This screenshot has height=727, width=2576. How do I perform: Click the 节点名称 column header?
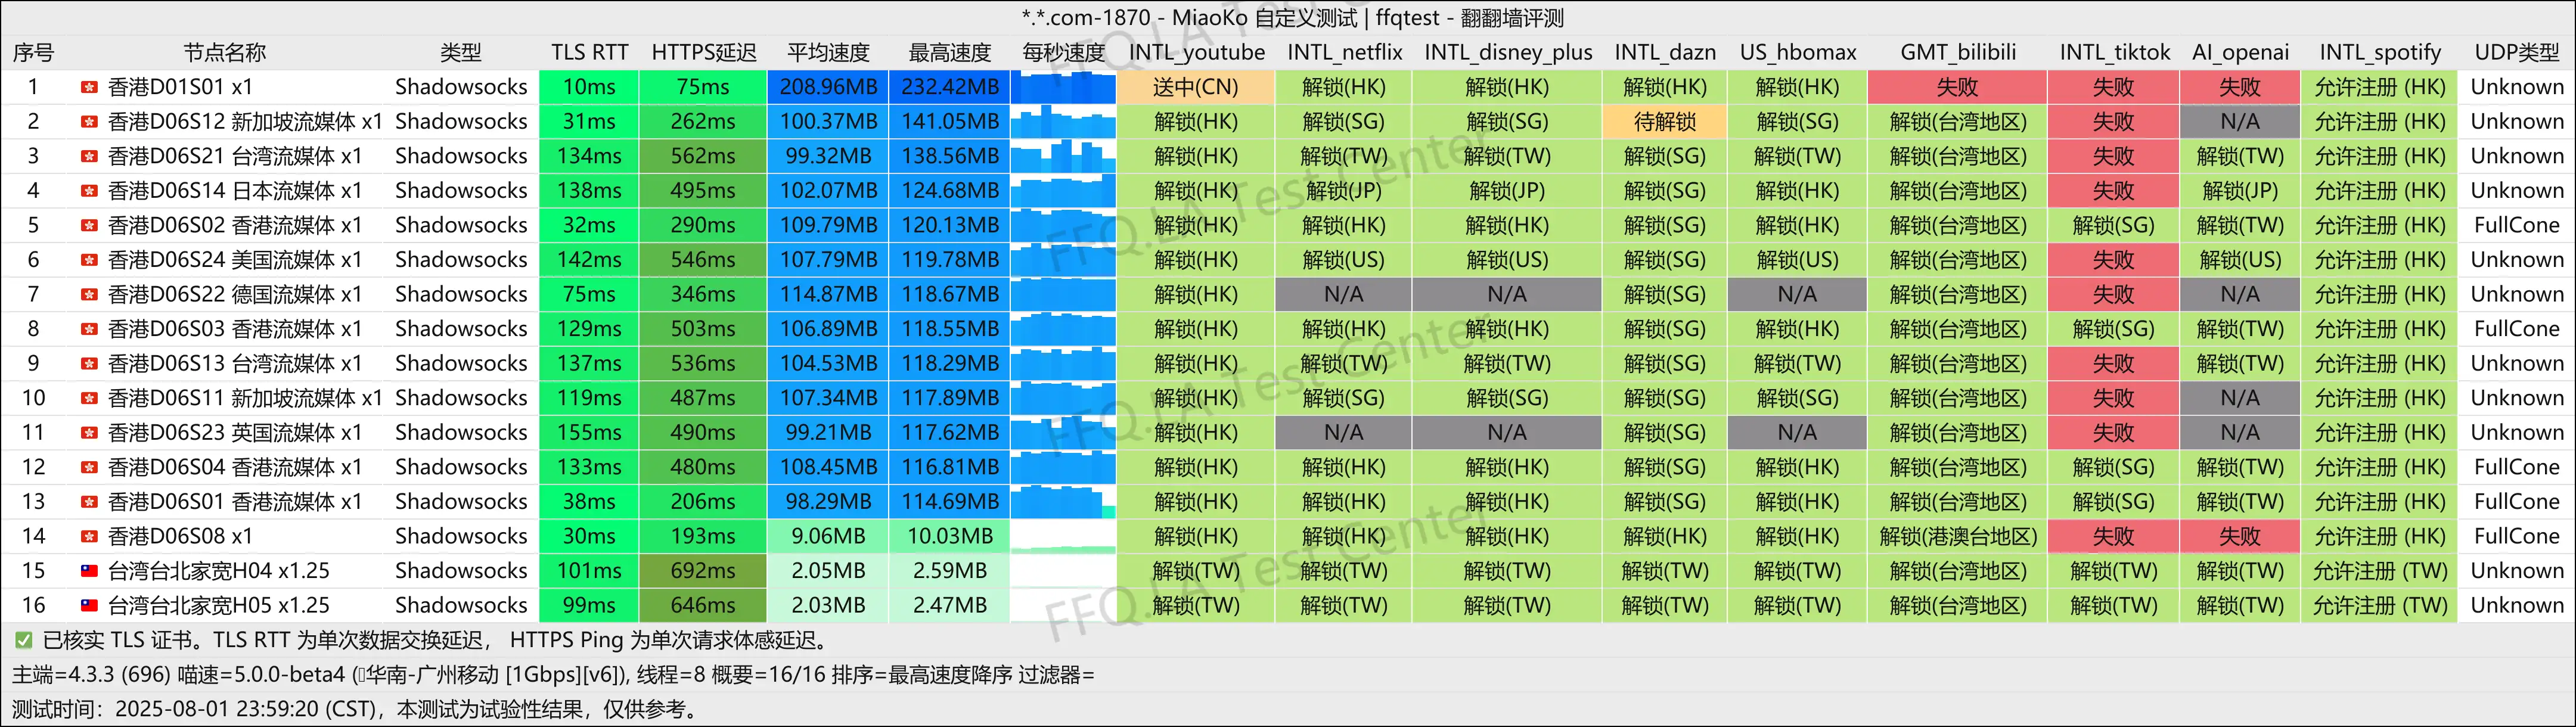(x=225, y=53)
